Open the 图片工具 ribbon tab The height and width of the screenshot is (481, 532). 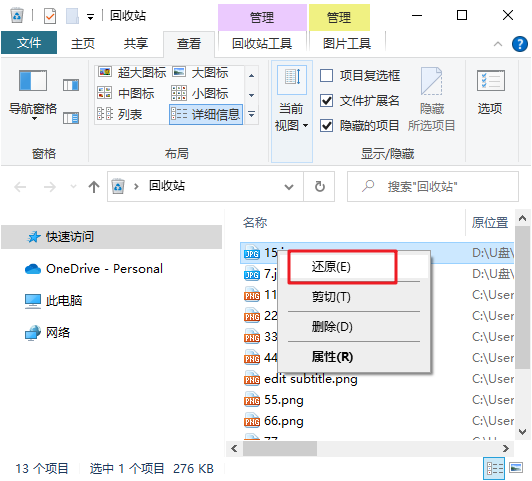coord(347,43)
